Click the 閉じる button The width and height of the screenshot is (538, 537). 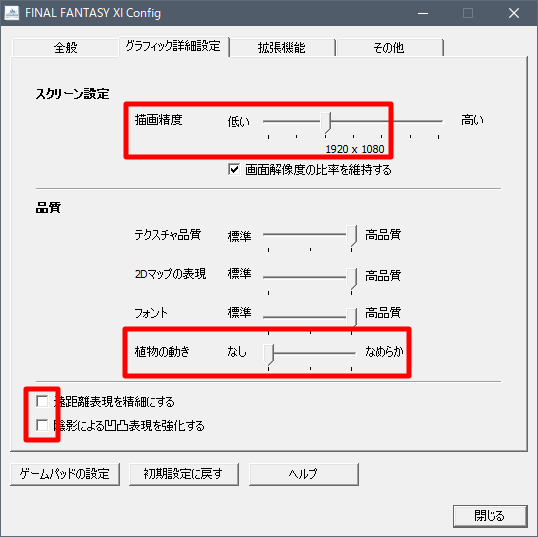click(490, 516)
